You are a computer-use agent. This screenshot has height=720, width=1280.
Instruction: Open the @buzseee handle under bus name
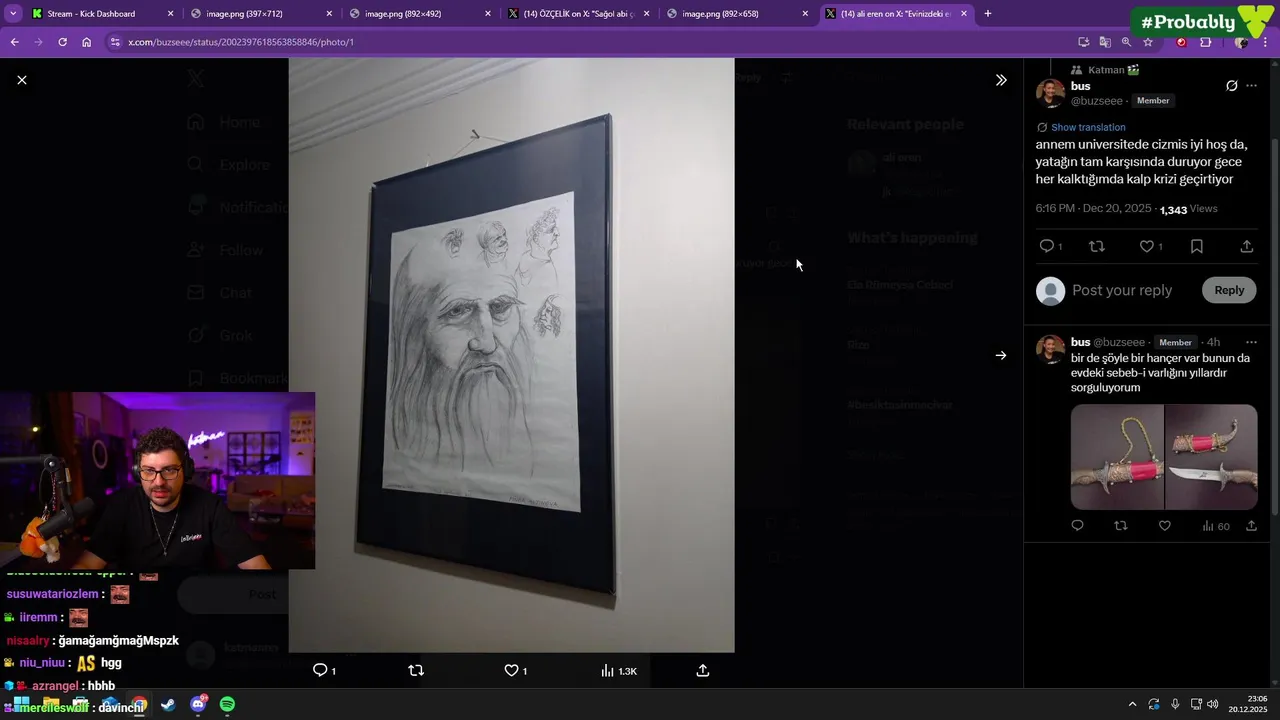pyautogui.click(x=1097, y=101)
